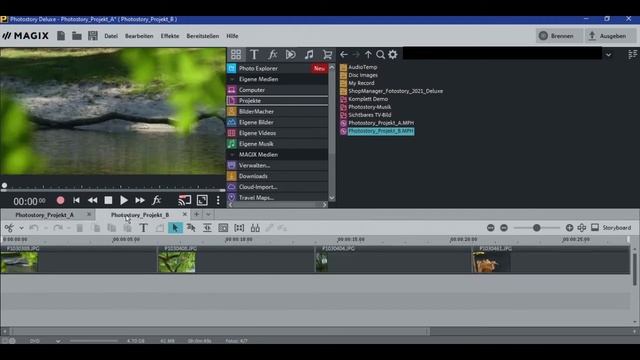Go up one folder with the up arrow
Screen dimensions: 640x360
click(x=368, y=54)
